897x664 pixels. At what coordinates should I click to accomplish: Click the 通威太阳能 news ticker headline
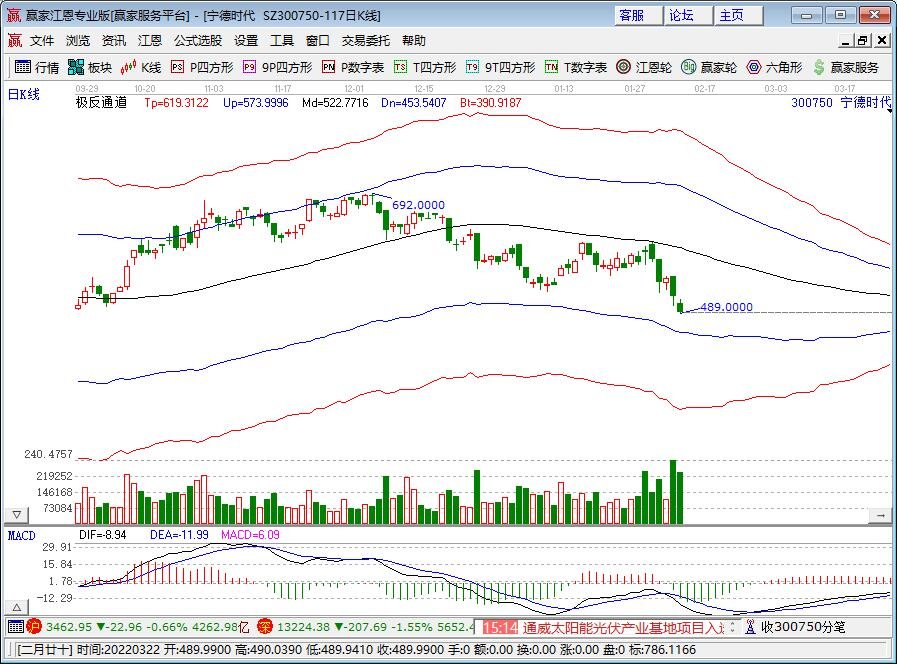tap(622, 627)
